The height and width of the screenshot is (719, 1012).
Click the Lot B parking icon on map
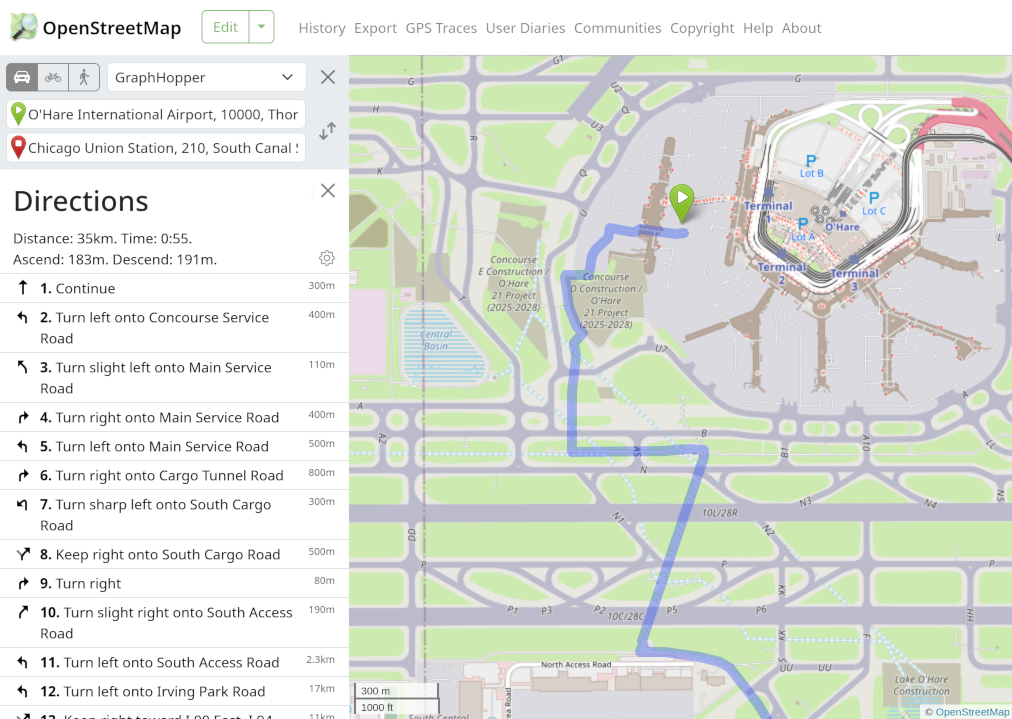click(811, 161)
